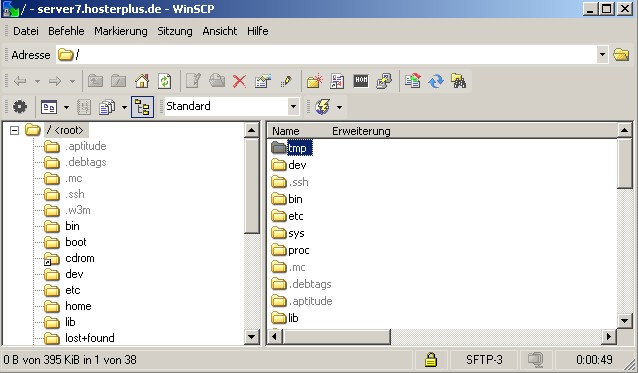Click the Edit file toolbar icon
The height and width of the screenshot is (373, 638).
point(193,81)
